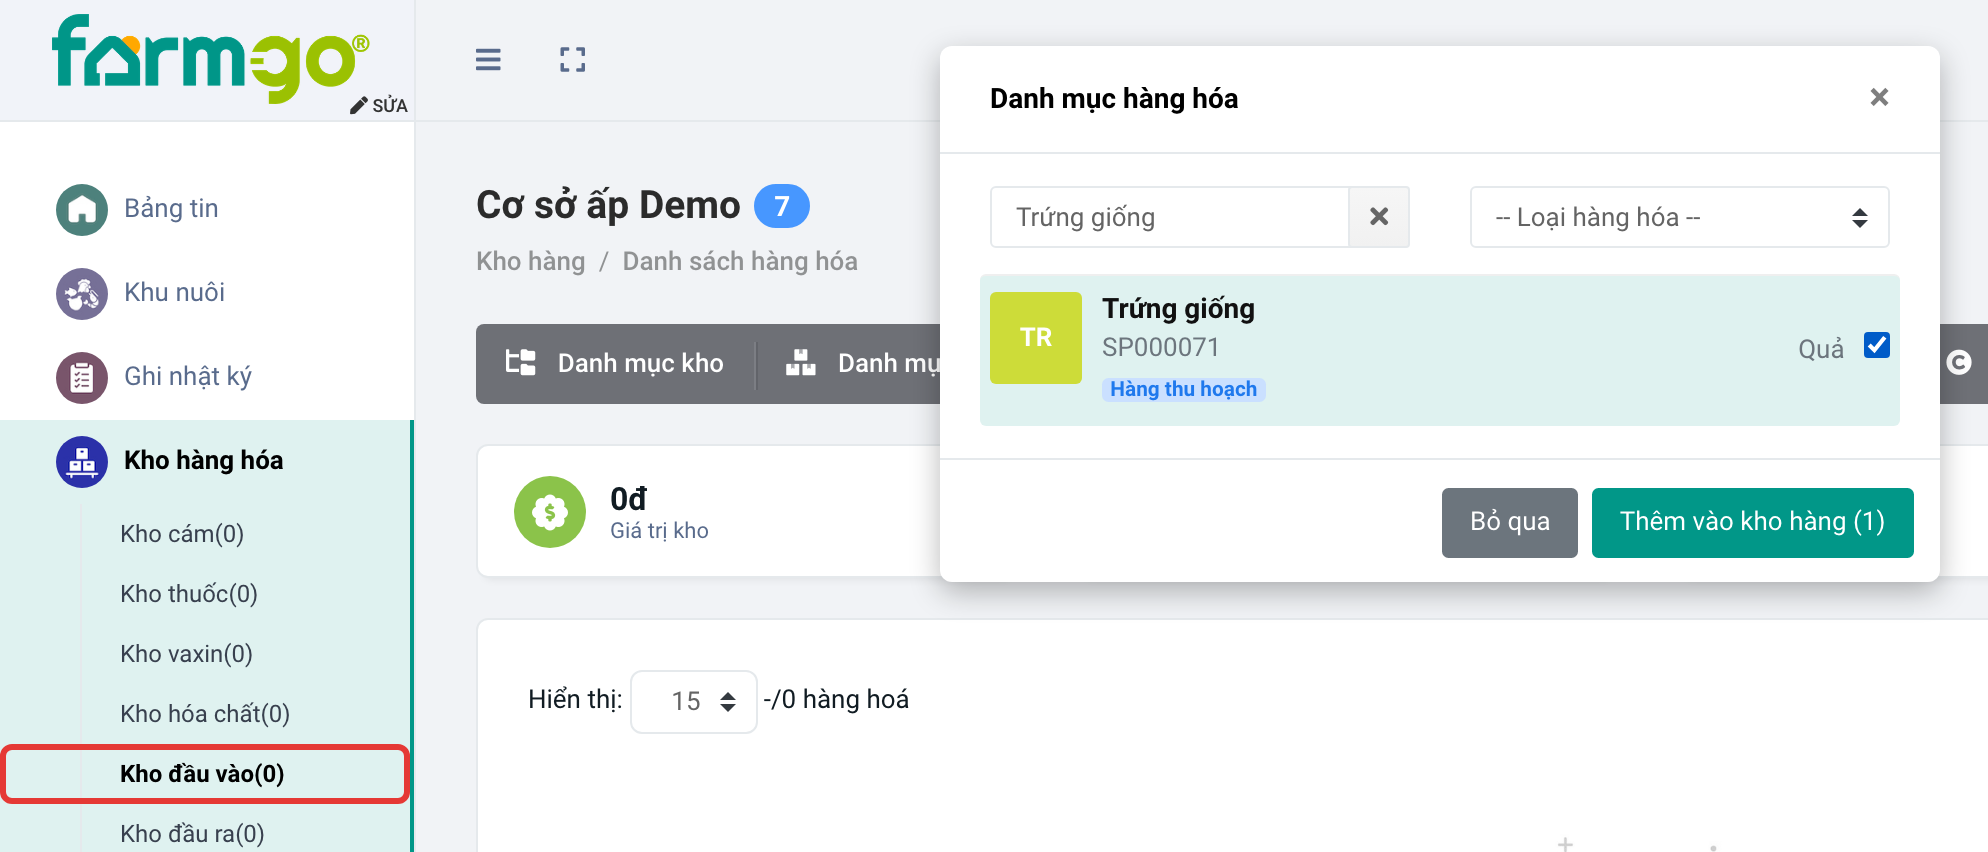Click the Bảng tin home icon
Screen dimensions: 1988x852
(x=82, y=209)
